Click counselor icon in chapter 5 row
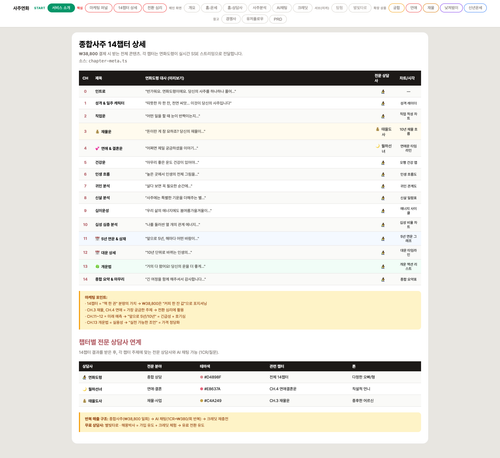This screenshot has width=500, height=458. [x=383, y=162]
